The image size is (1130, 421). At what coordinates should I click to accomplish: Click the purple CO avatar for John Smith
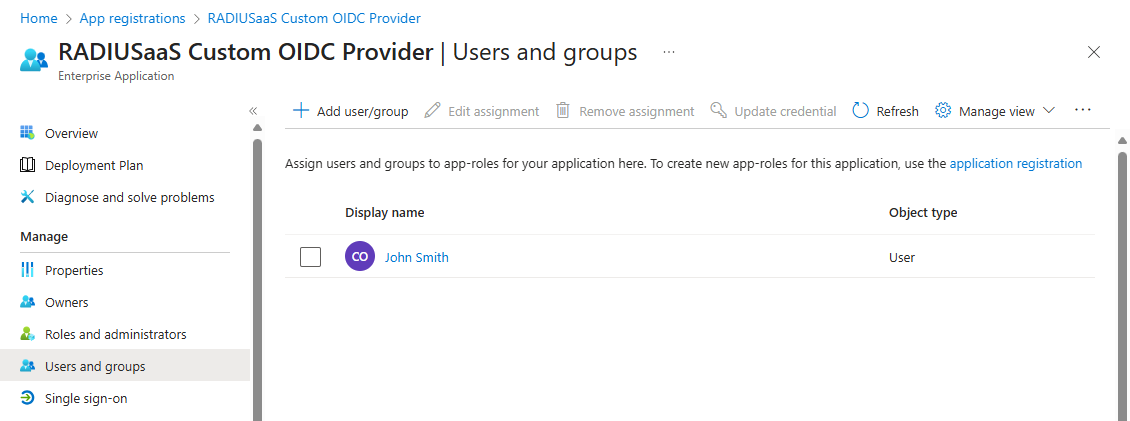coord(360,256)
